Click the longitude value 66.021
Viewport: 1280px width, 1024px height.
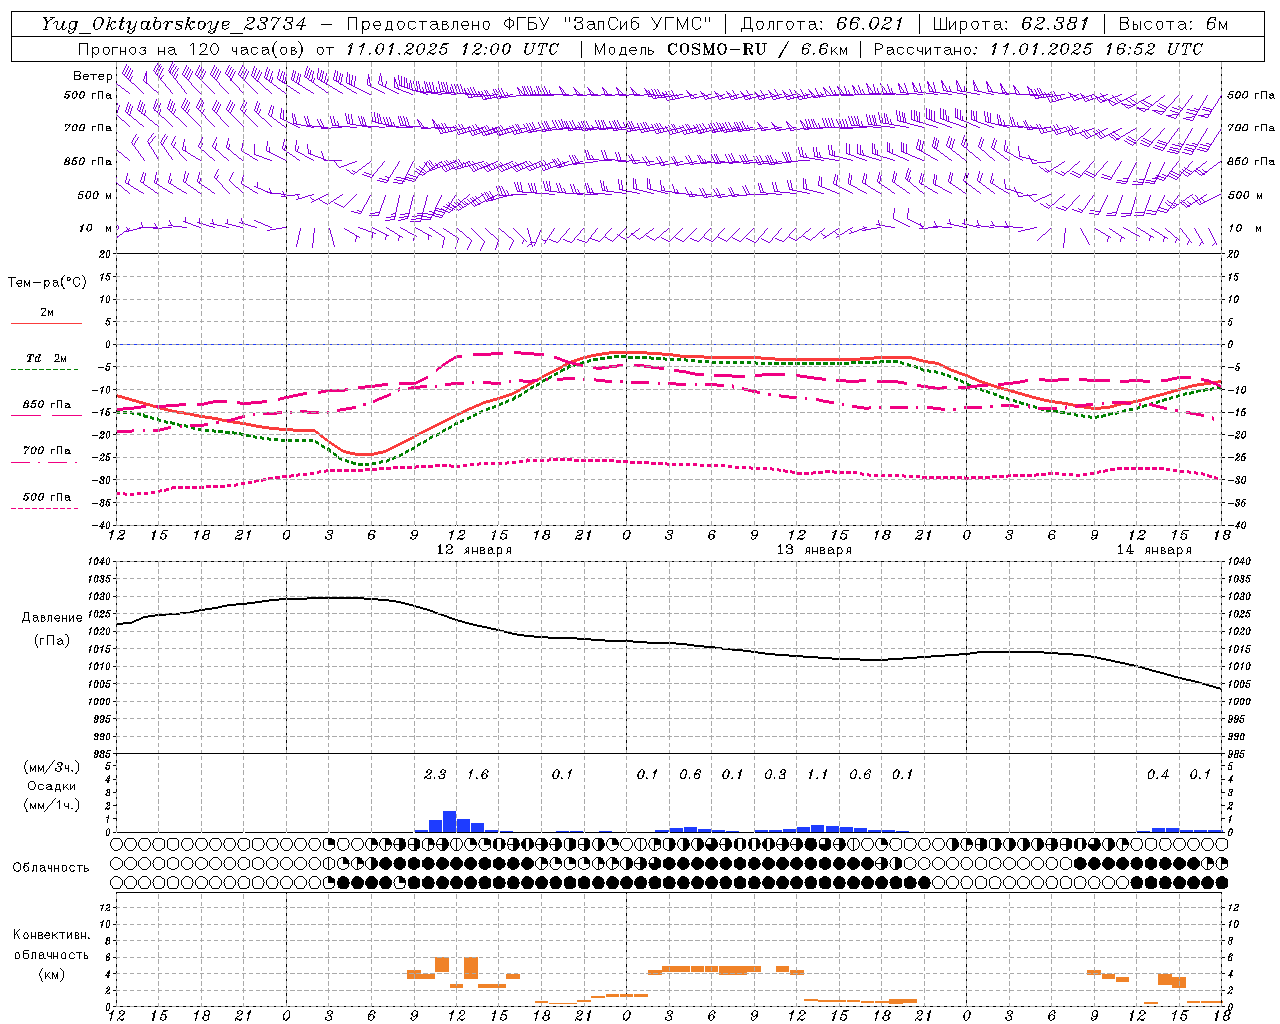tap(870, 24)
